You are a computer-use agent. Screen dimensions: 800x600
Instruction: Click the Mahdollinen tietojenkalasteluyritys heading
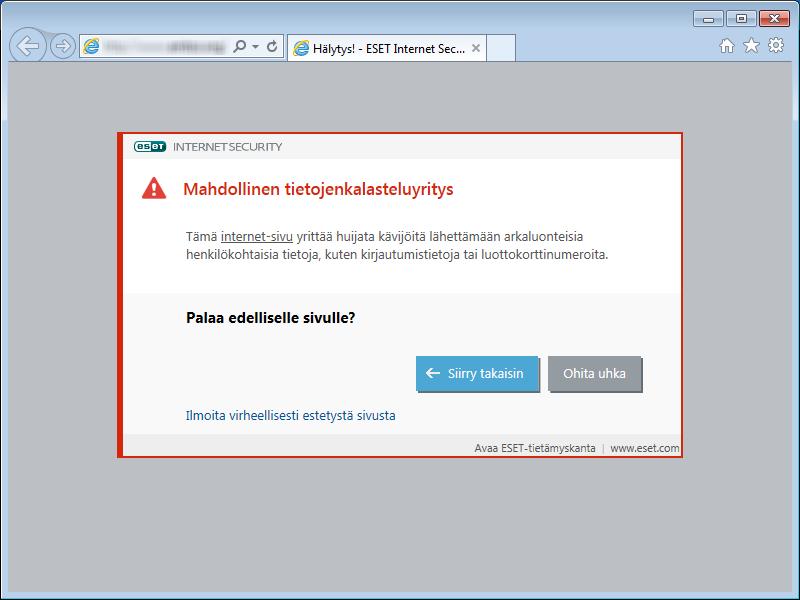[x=318, y=189]
